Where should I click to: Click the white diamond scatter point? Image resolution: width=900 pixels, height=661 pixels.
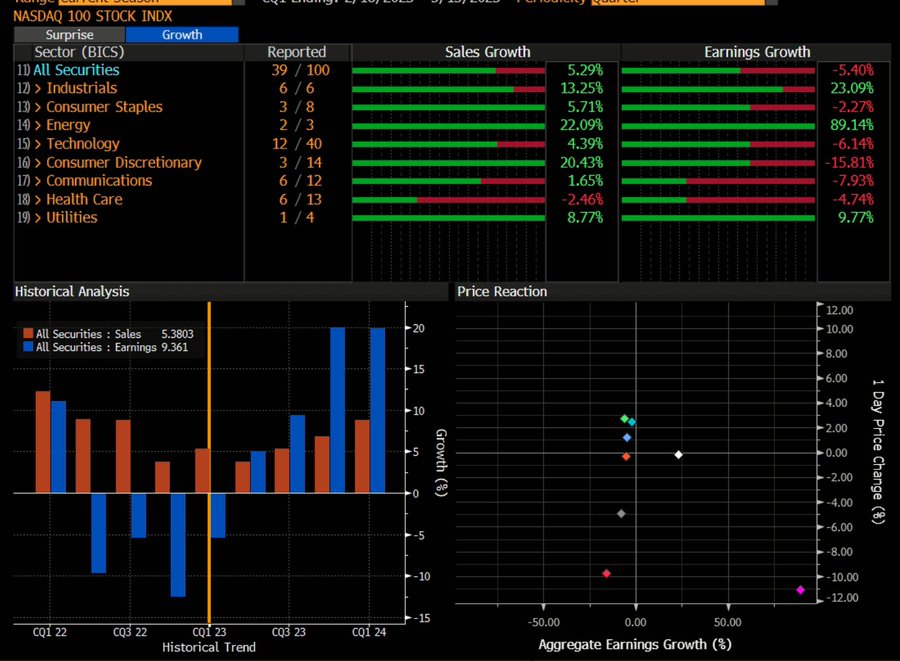pos(678,454)
